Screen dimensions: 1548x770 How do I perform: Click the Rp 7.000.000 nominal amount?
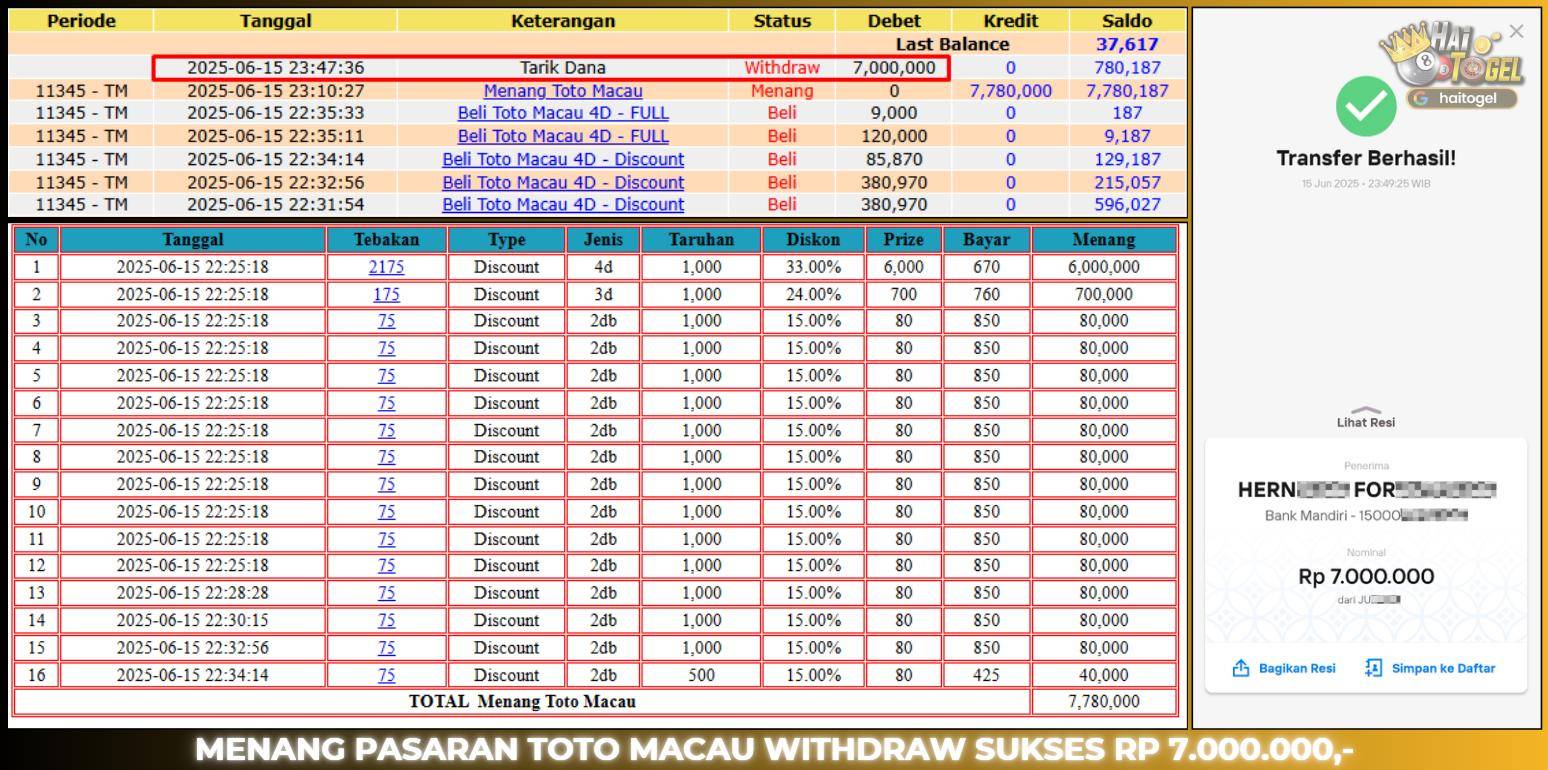(x=1366, y=576)
